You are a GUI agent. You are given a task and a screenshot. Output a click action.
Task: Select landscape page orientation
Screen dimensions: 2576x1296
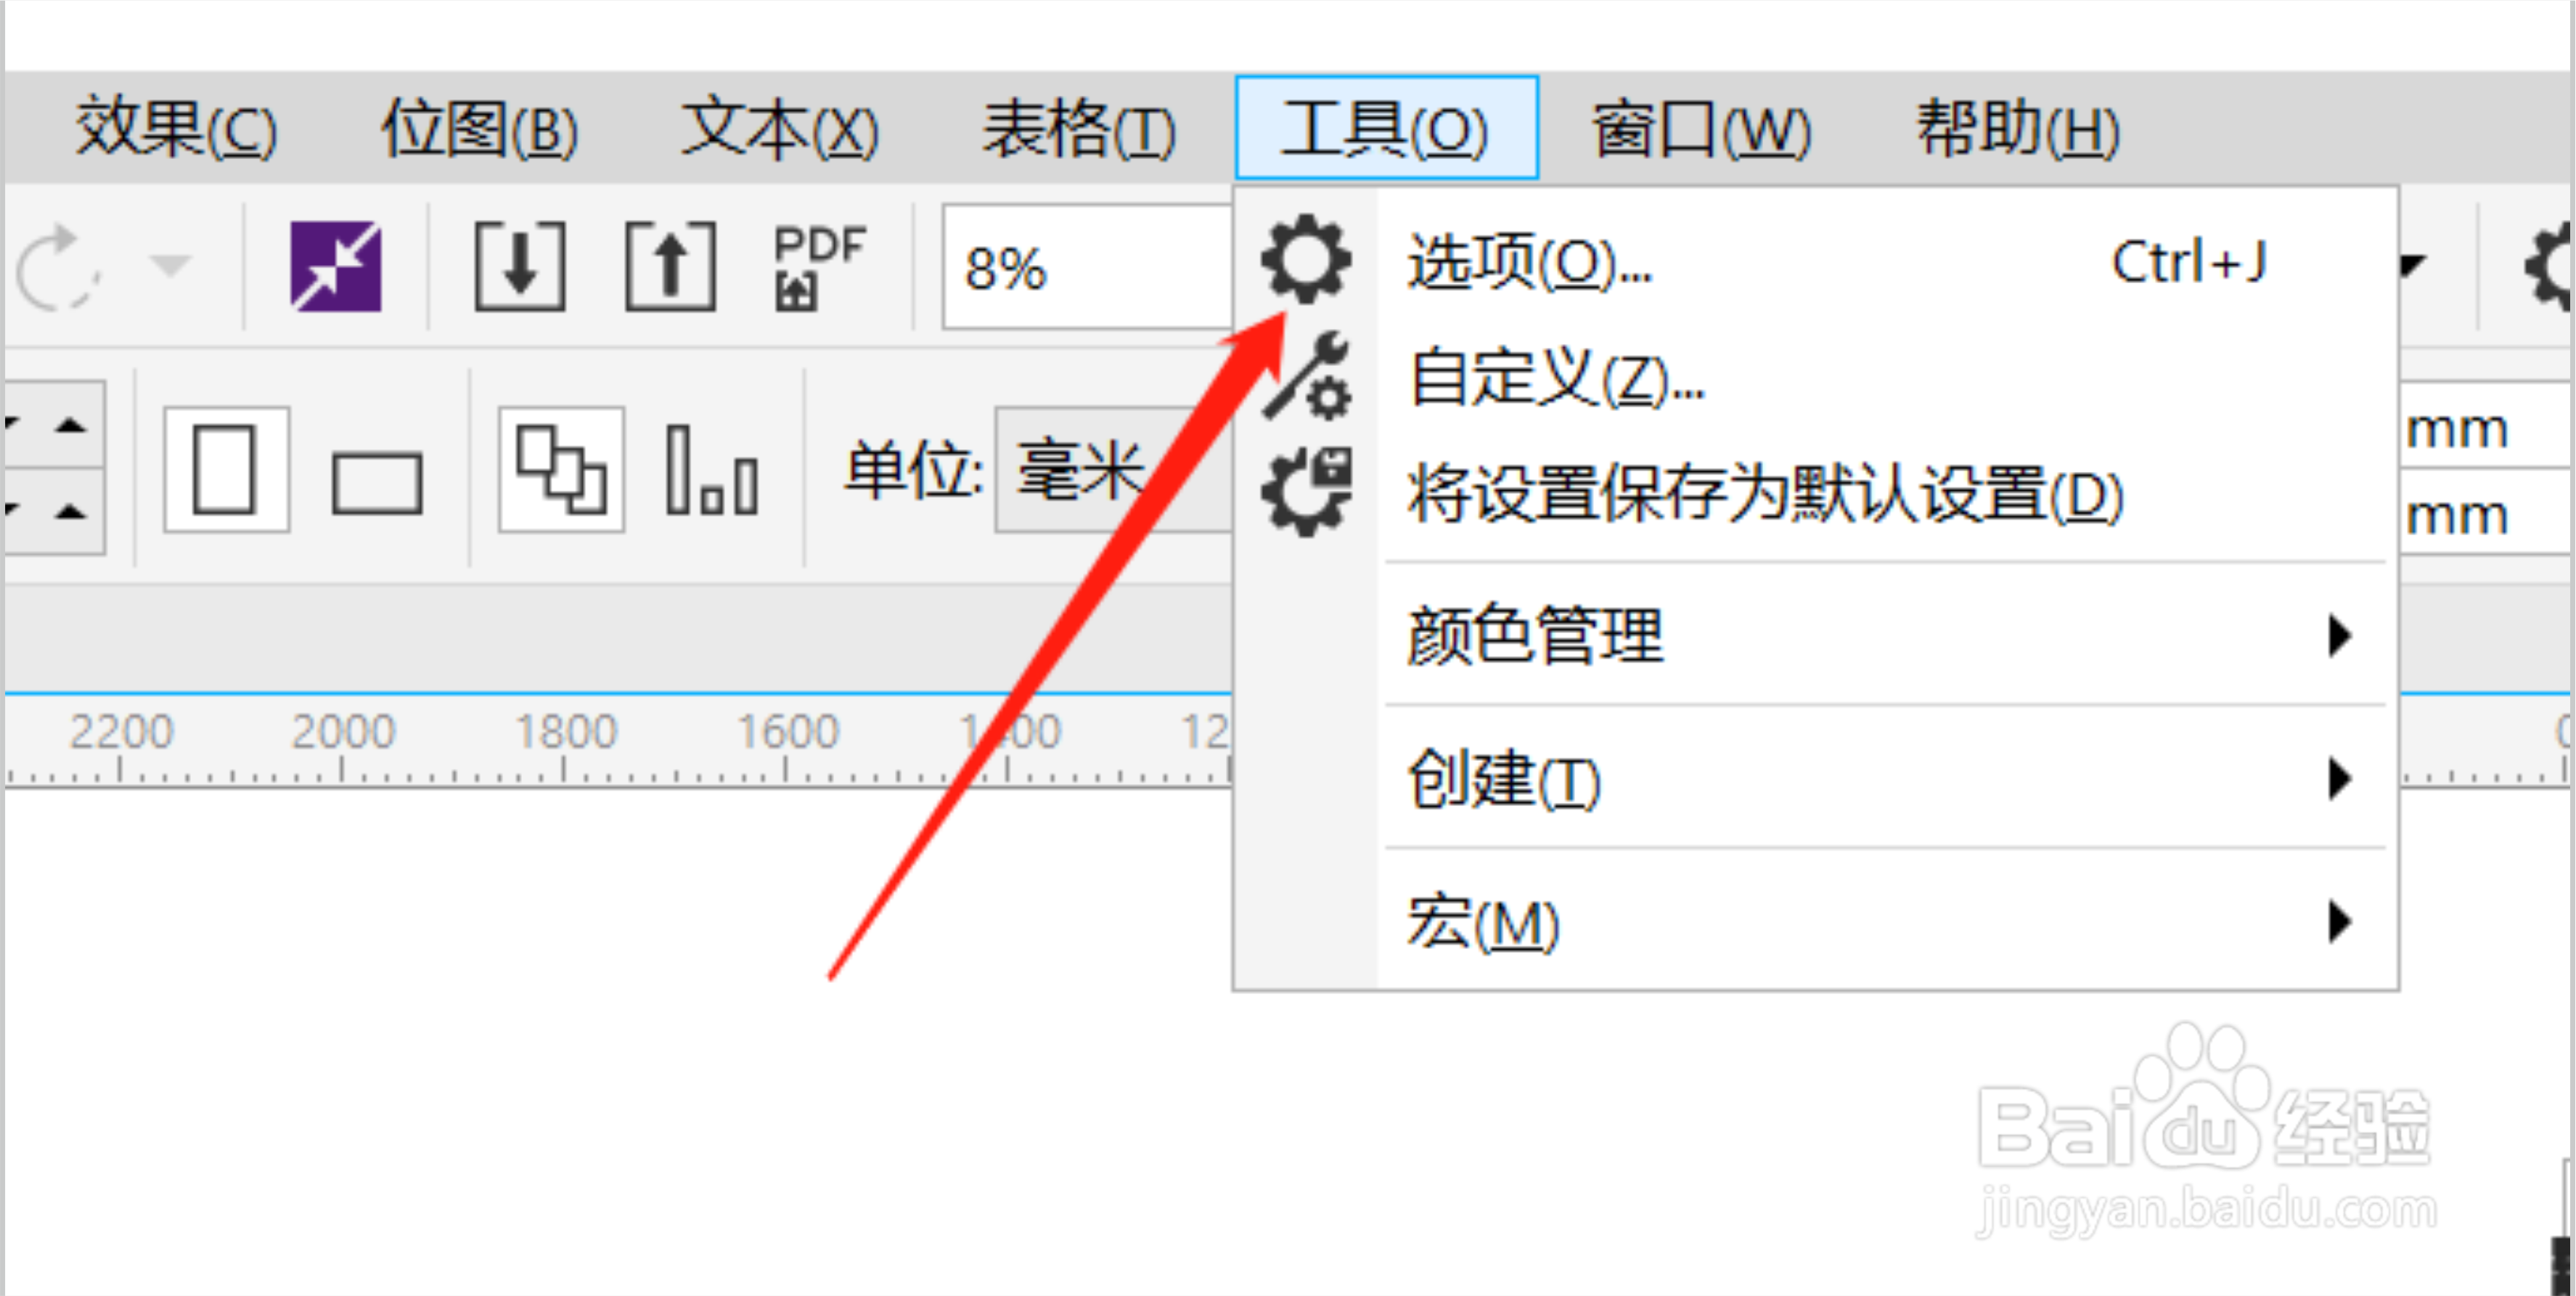(x=377, y=483)
